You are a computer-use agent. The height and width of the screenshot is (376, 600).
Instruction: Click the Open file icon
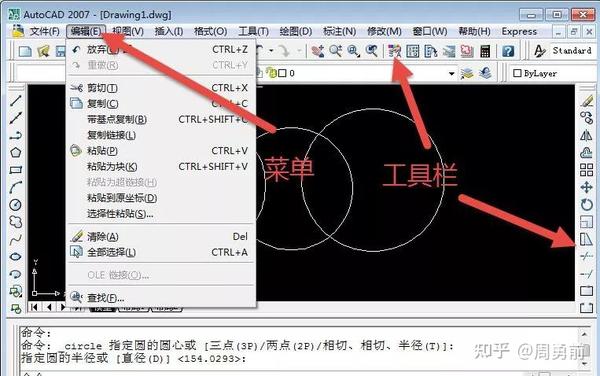(x=43, y=51)
